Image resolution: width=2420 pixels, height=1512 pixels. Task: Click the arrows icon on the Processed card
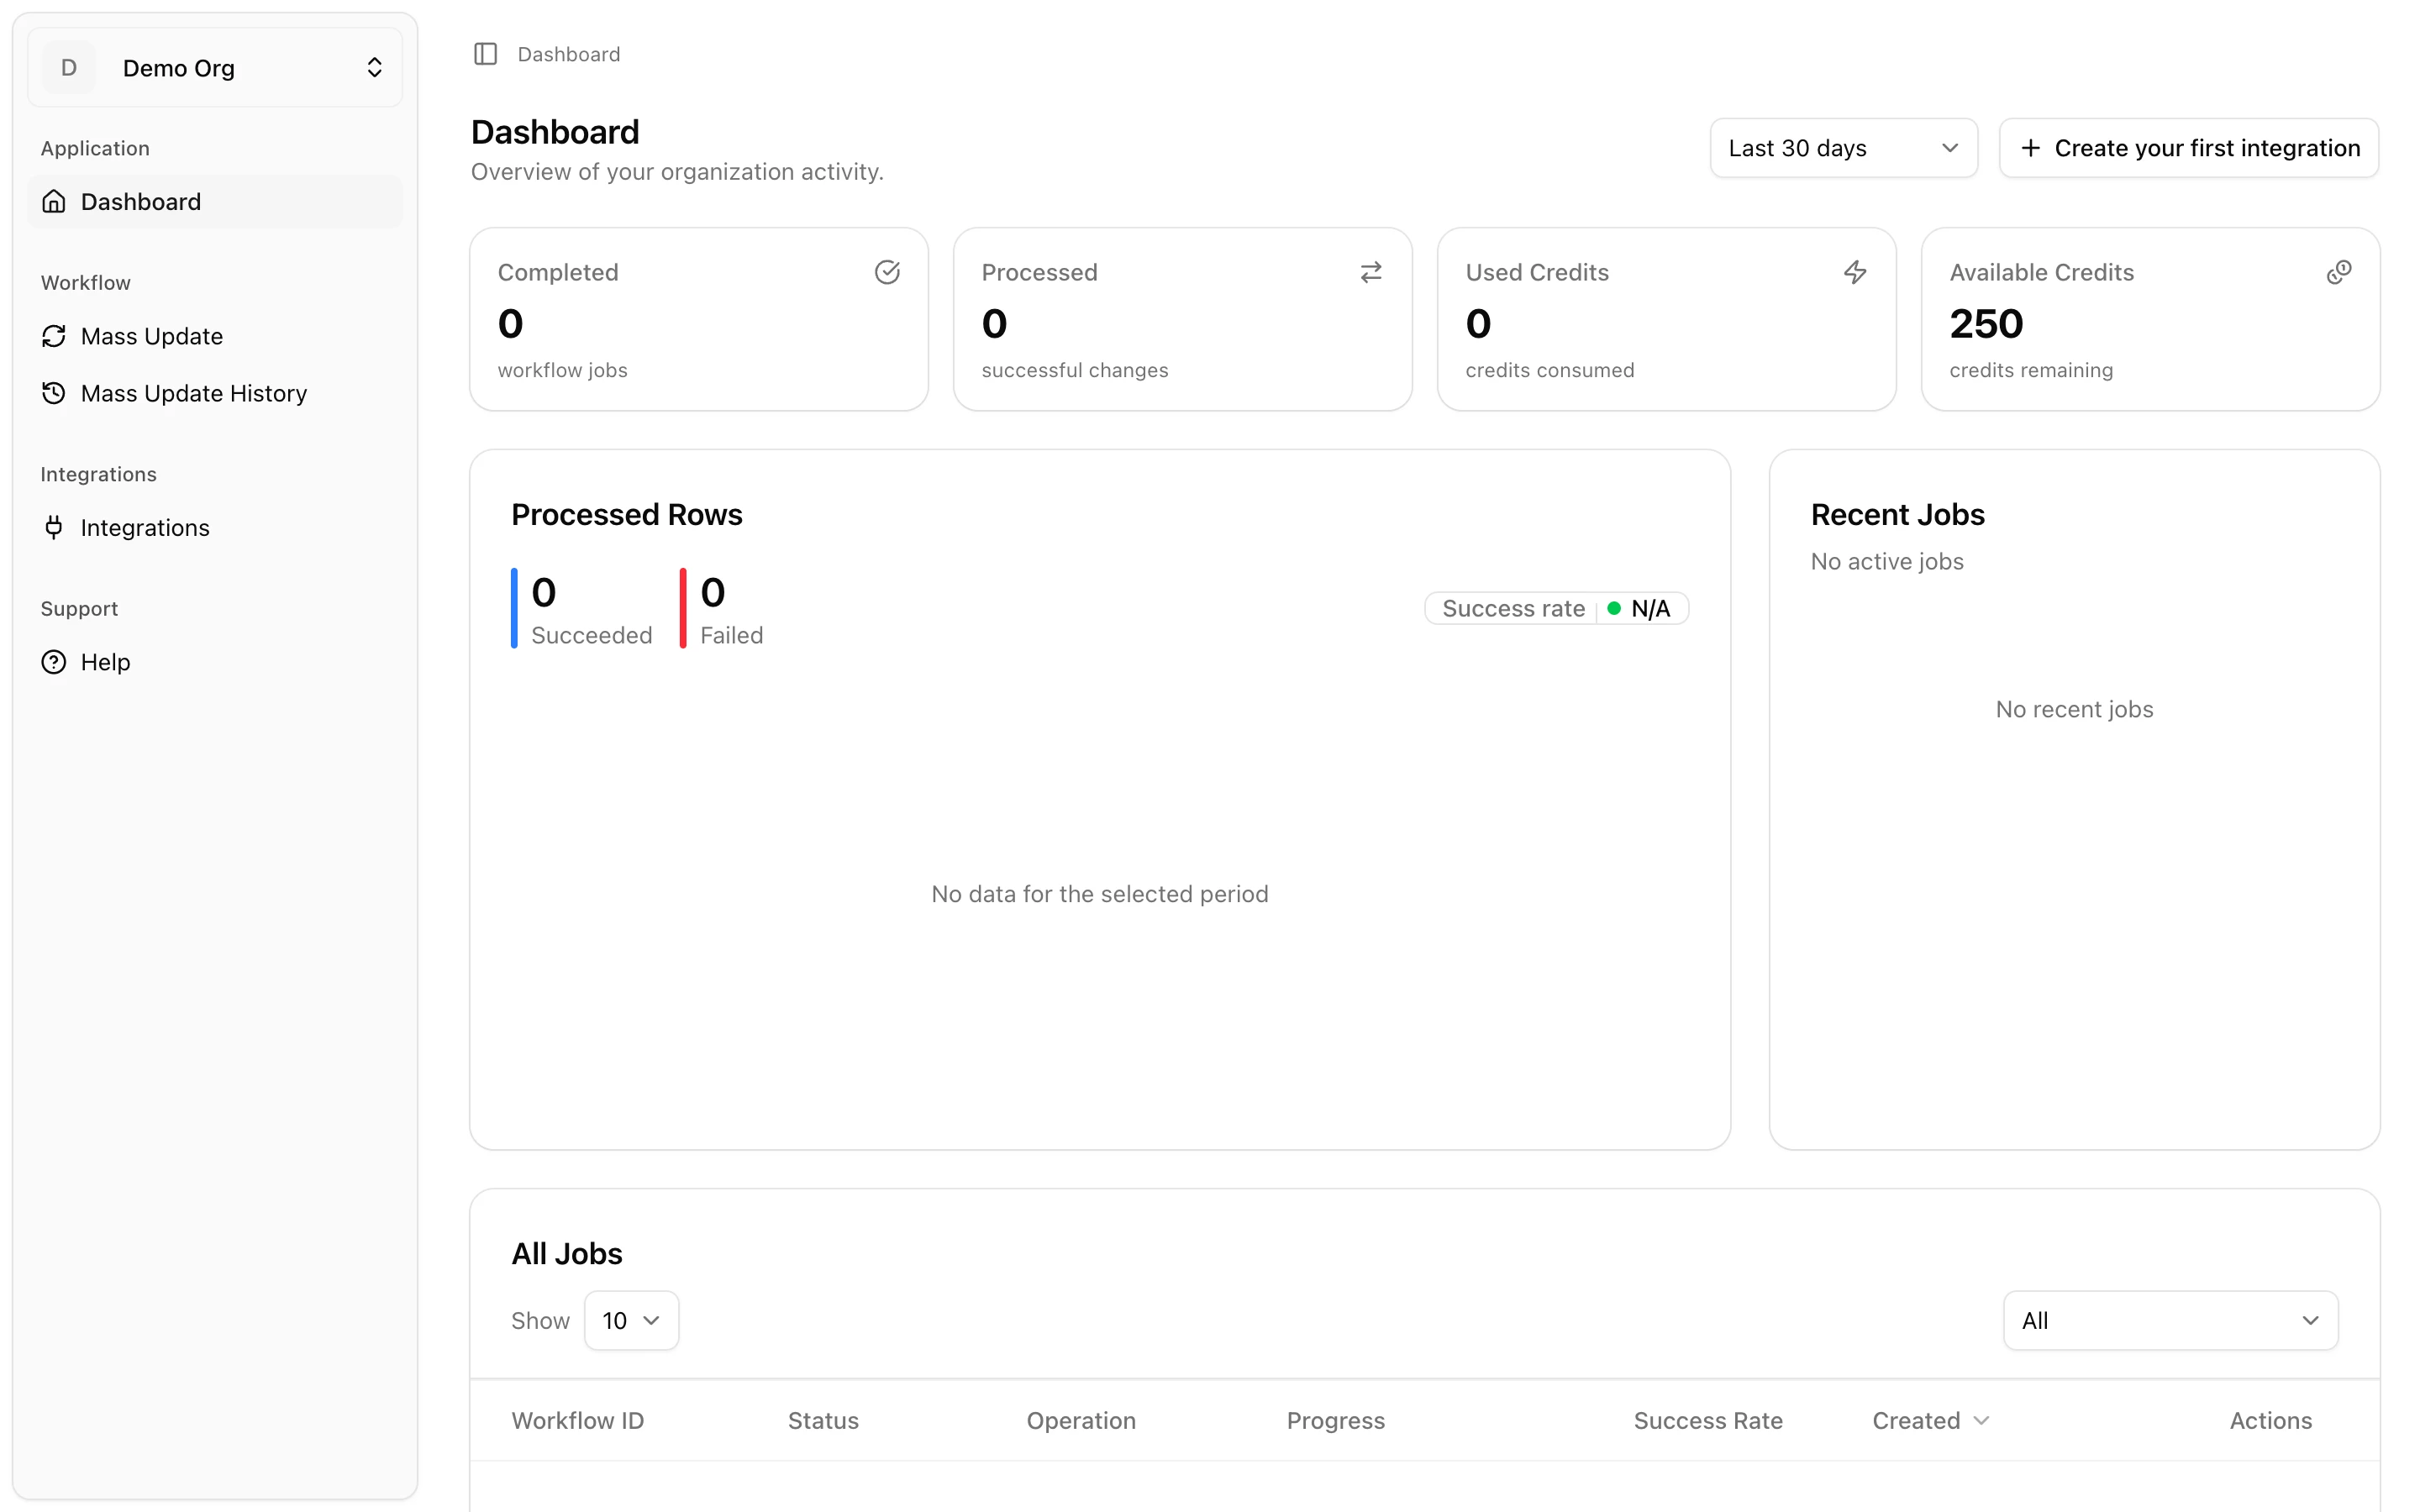1370,271
